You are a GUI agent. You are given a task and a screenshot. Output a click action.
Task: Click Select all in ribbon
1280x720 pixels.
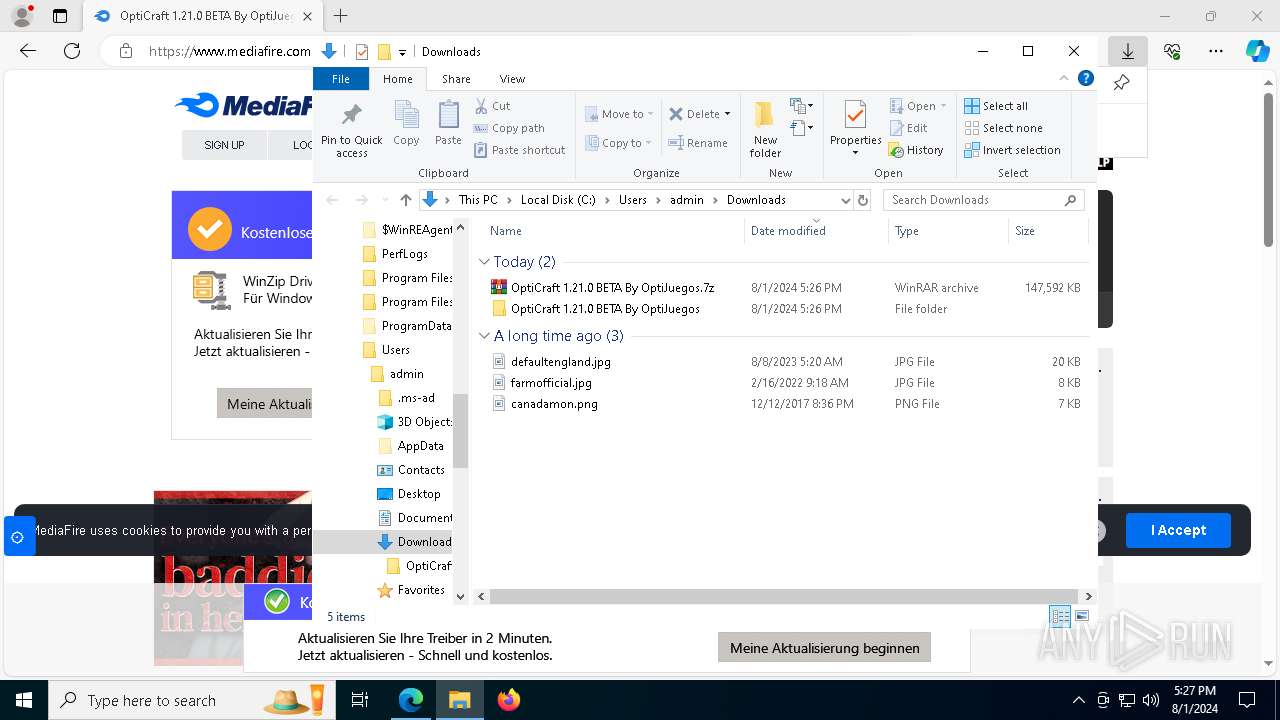996,106
